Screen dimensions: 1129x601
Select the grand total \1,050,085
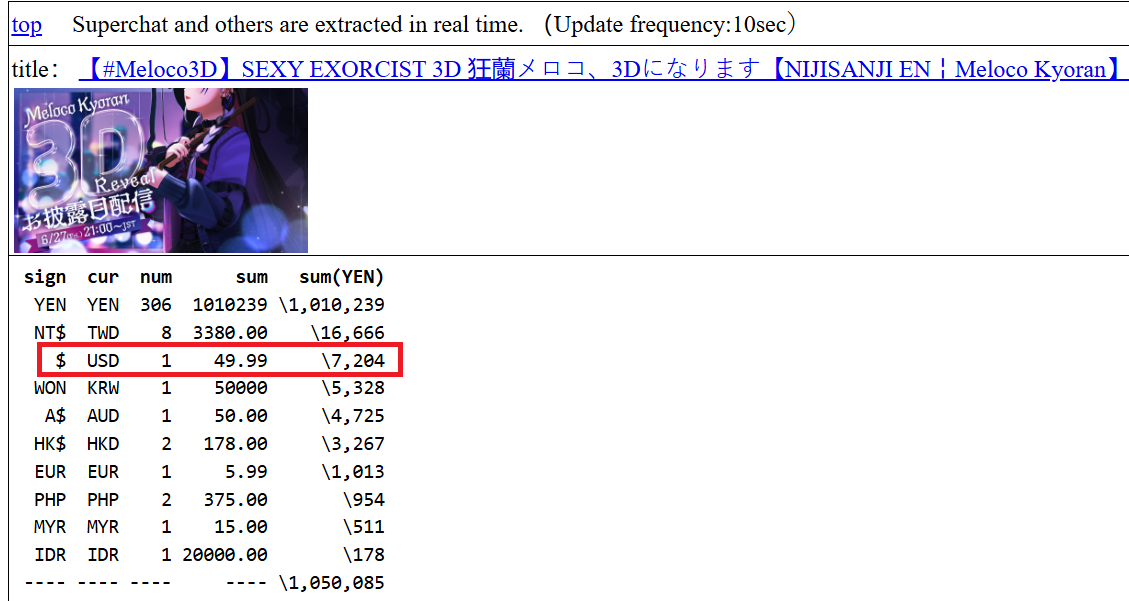point(331,583)
